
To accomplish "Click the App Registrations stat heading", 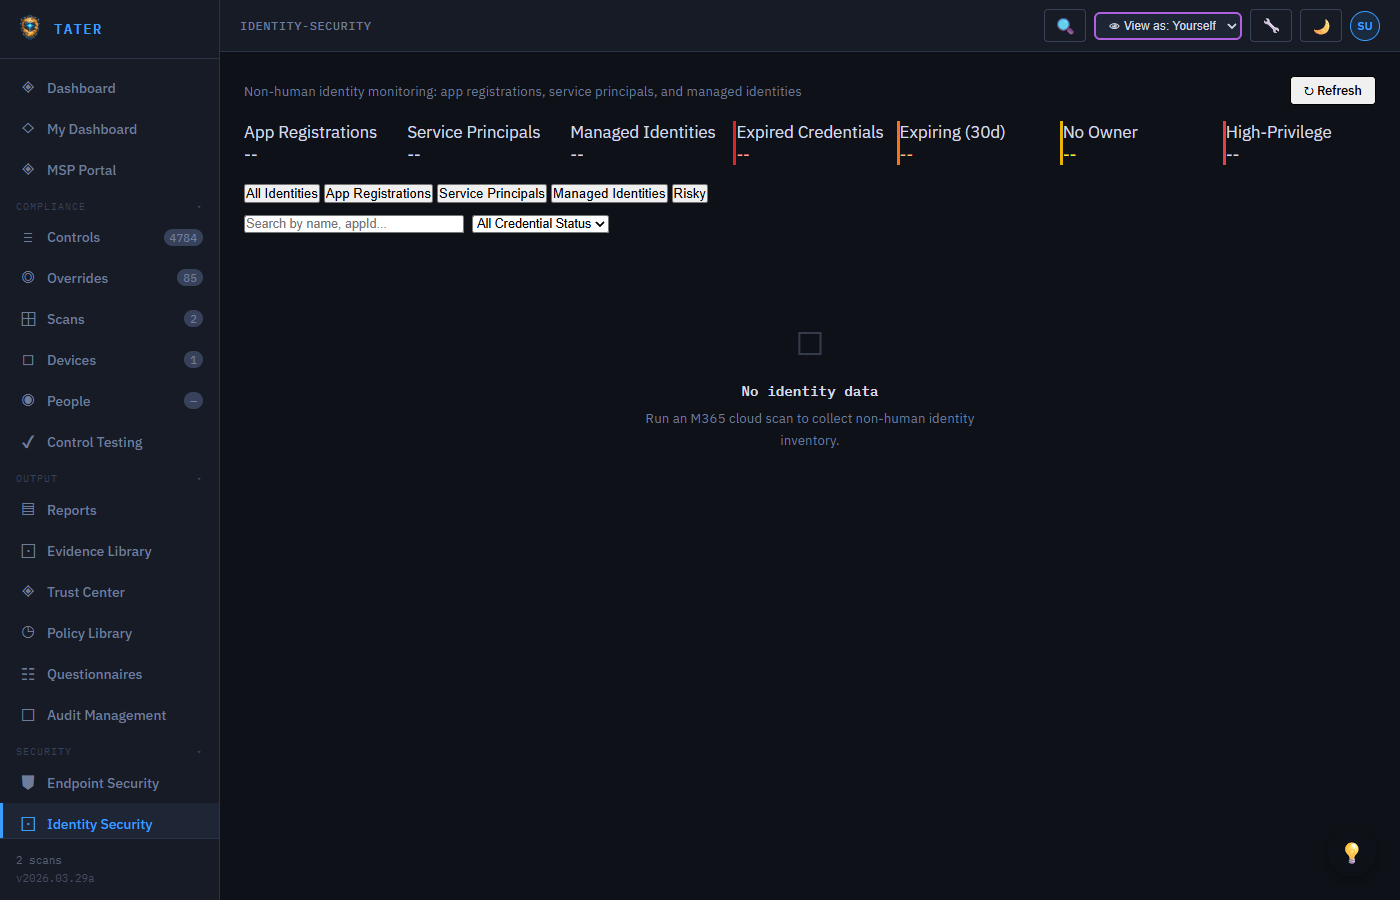I will (x=310, y=132).
